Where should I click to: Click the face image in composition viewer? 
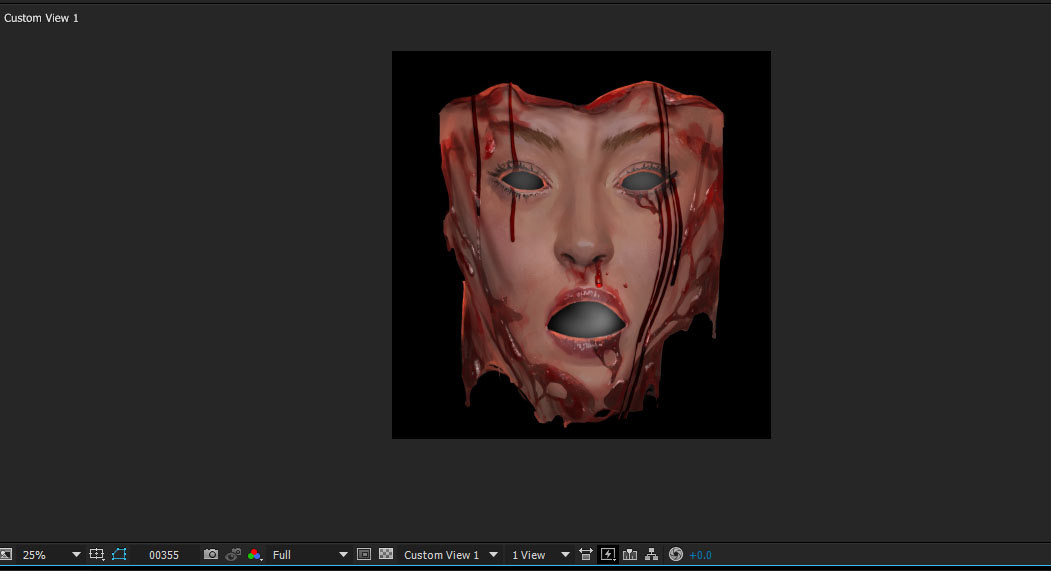pyautogui.click(x=580, y=245)
